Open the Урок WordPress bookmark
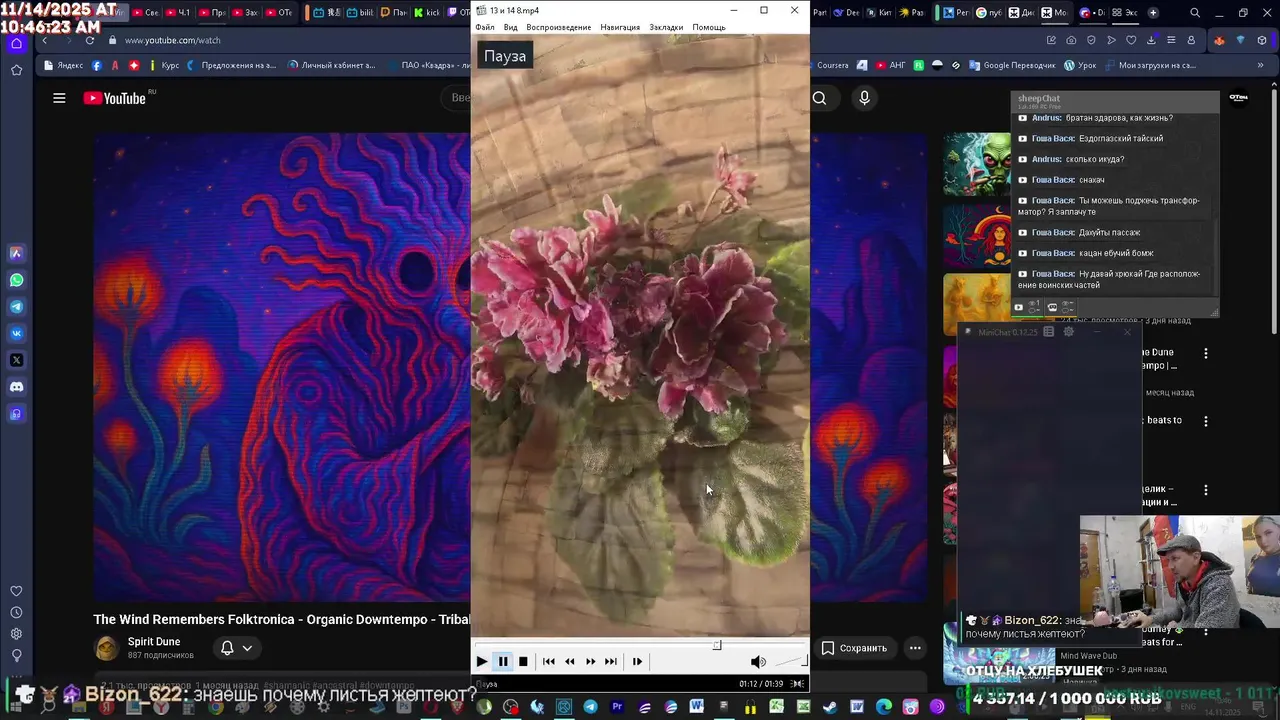 1080,65
